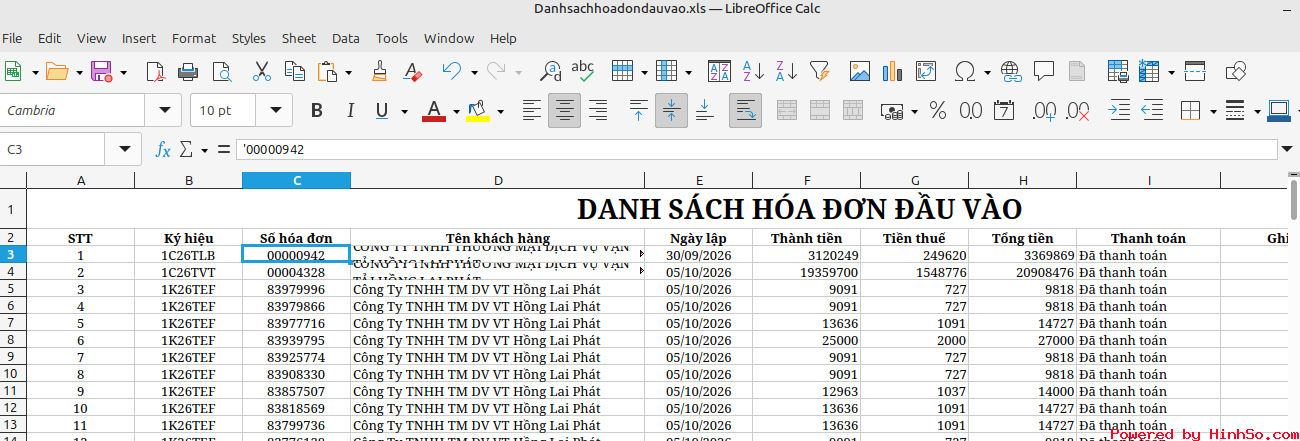Align cell content to top
This screenshot has width=1300, height=441.
coord(639,110)
